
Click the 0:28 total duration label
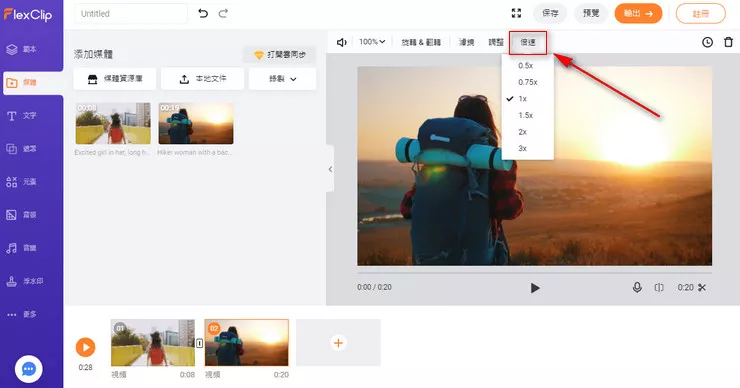[85, 367]
